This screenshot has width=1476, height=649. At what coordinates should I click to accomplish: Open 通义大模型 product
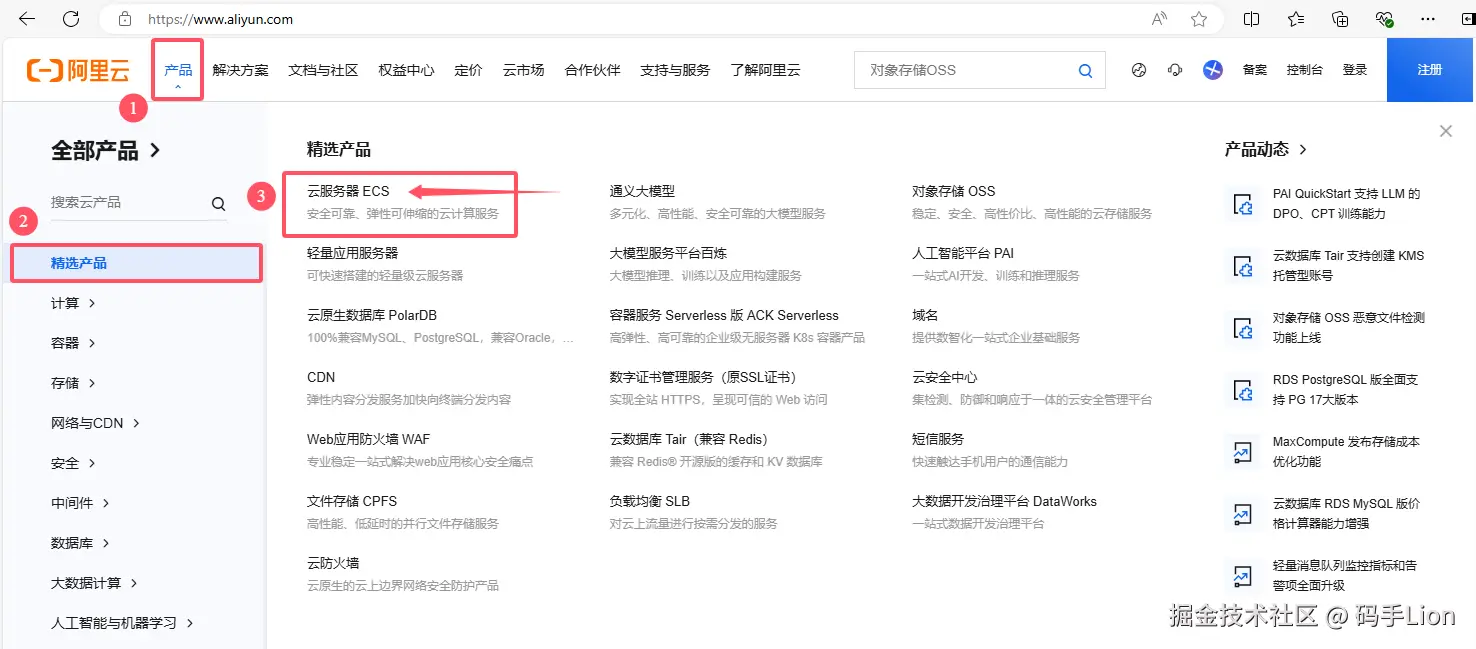point(642,191)
